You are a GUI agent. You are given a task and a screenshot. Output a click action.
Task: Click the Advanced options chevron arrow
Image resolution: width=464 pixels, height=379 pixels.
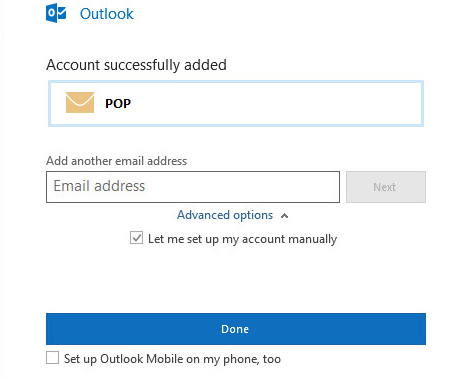click(x=284, y=216)
